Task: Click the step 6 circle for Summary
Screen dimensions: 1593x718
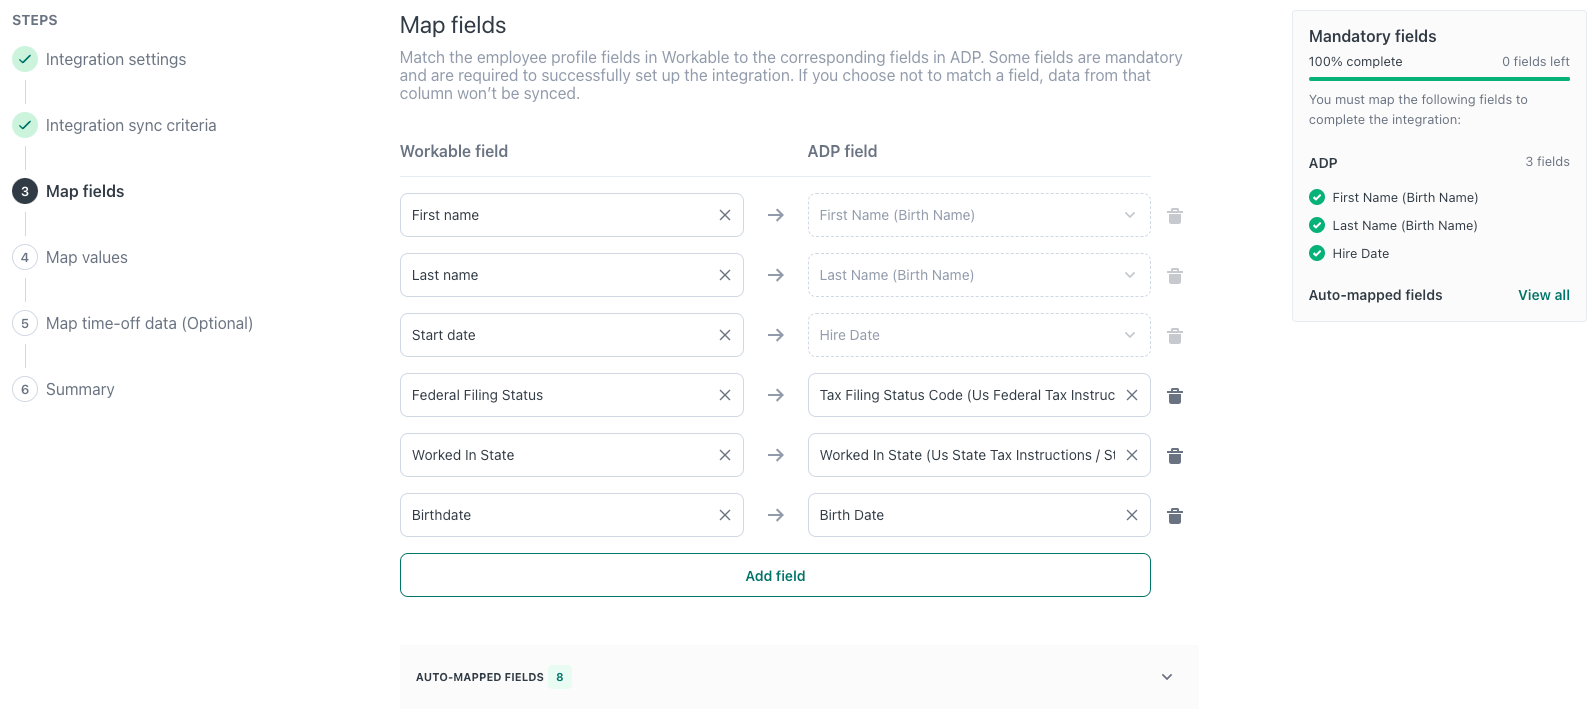Action: [x=25, y=389]
